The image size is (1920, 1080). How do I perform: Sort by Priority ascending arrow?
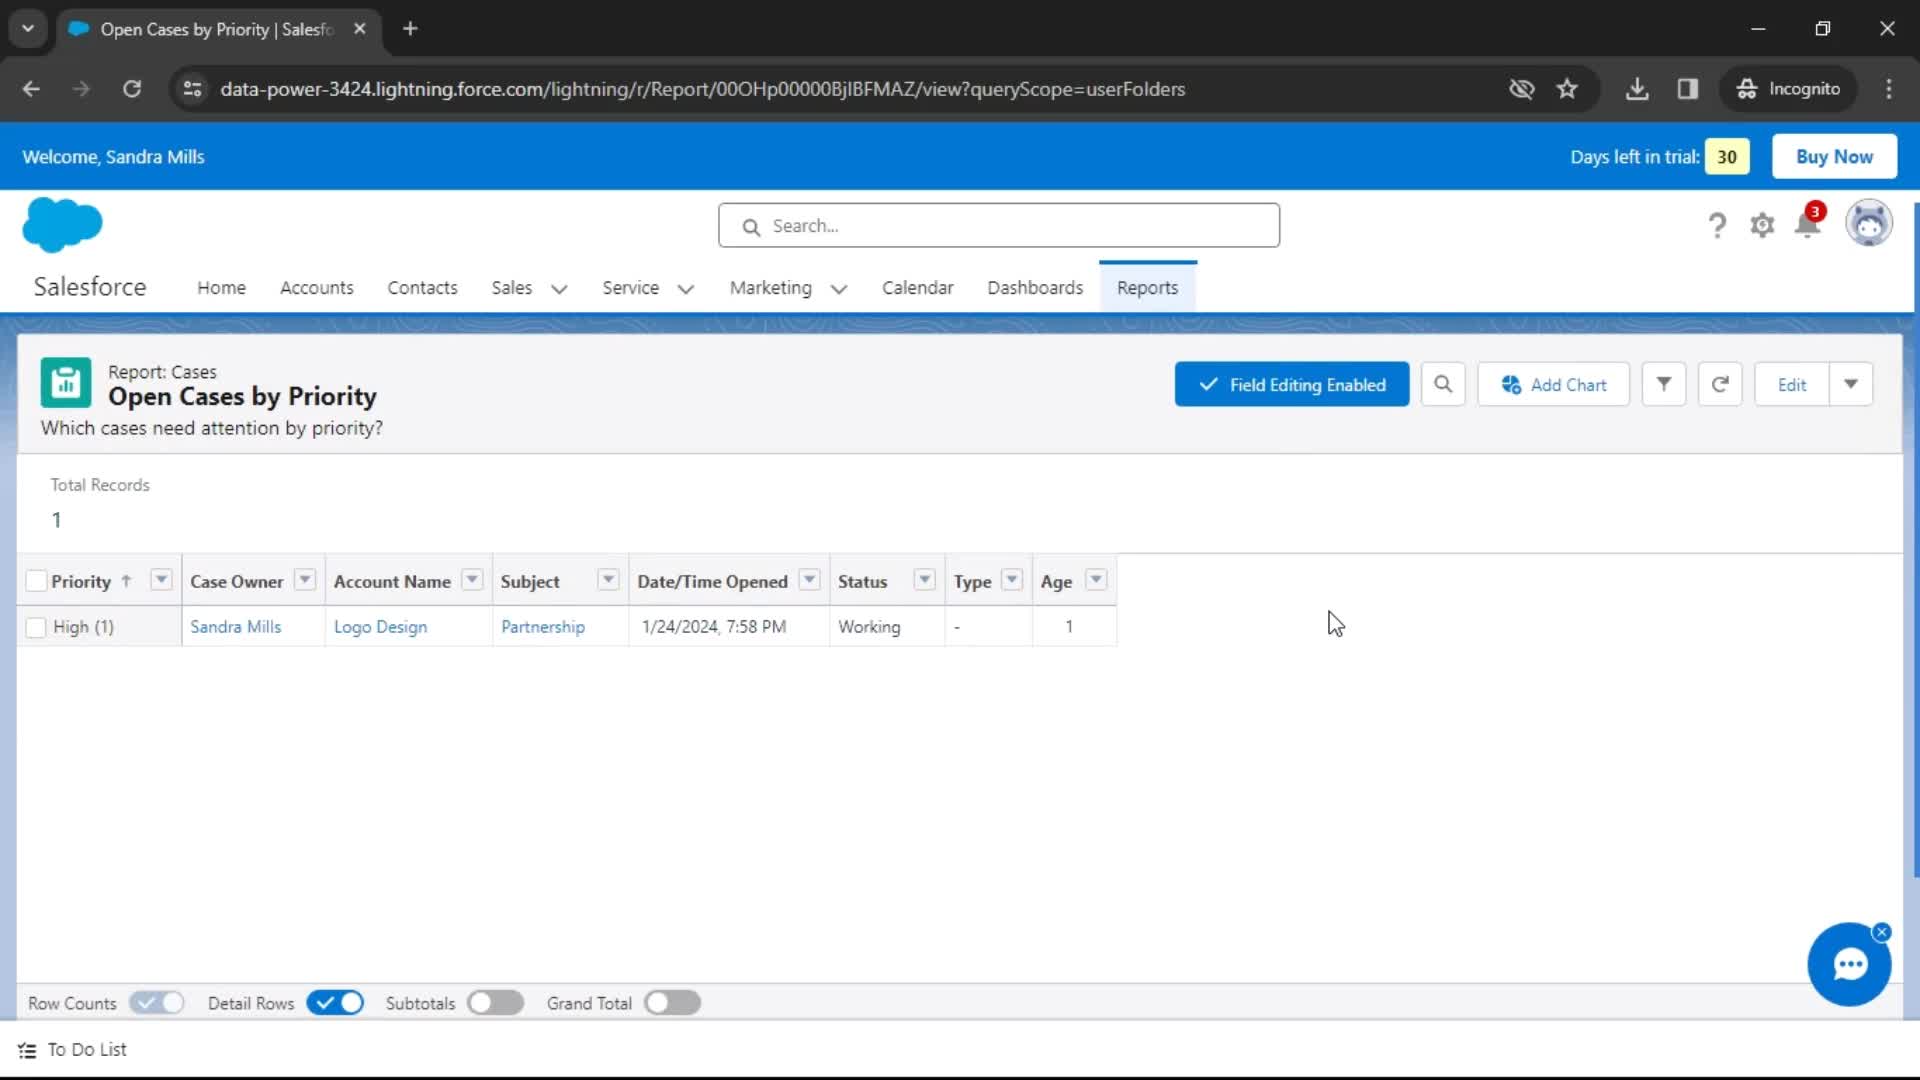126,581
